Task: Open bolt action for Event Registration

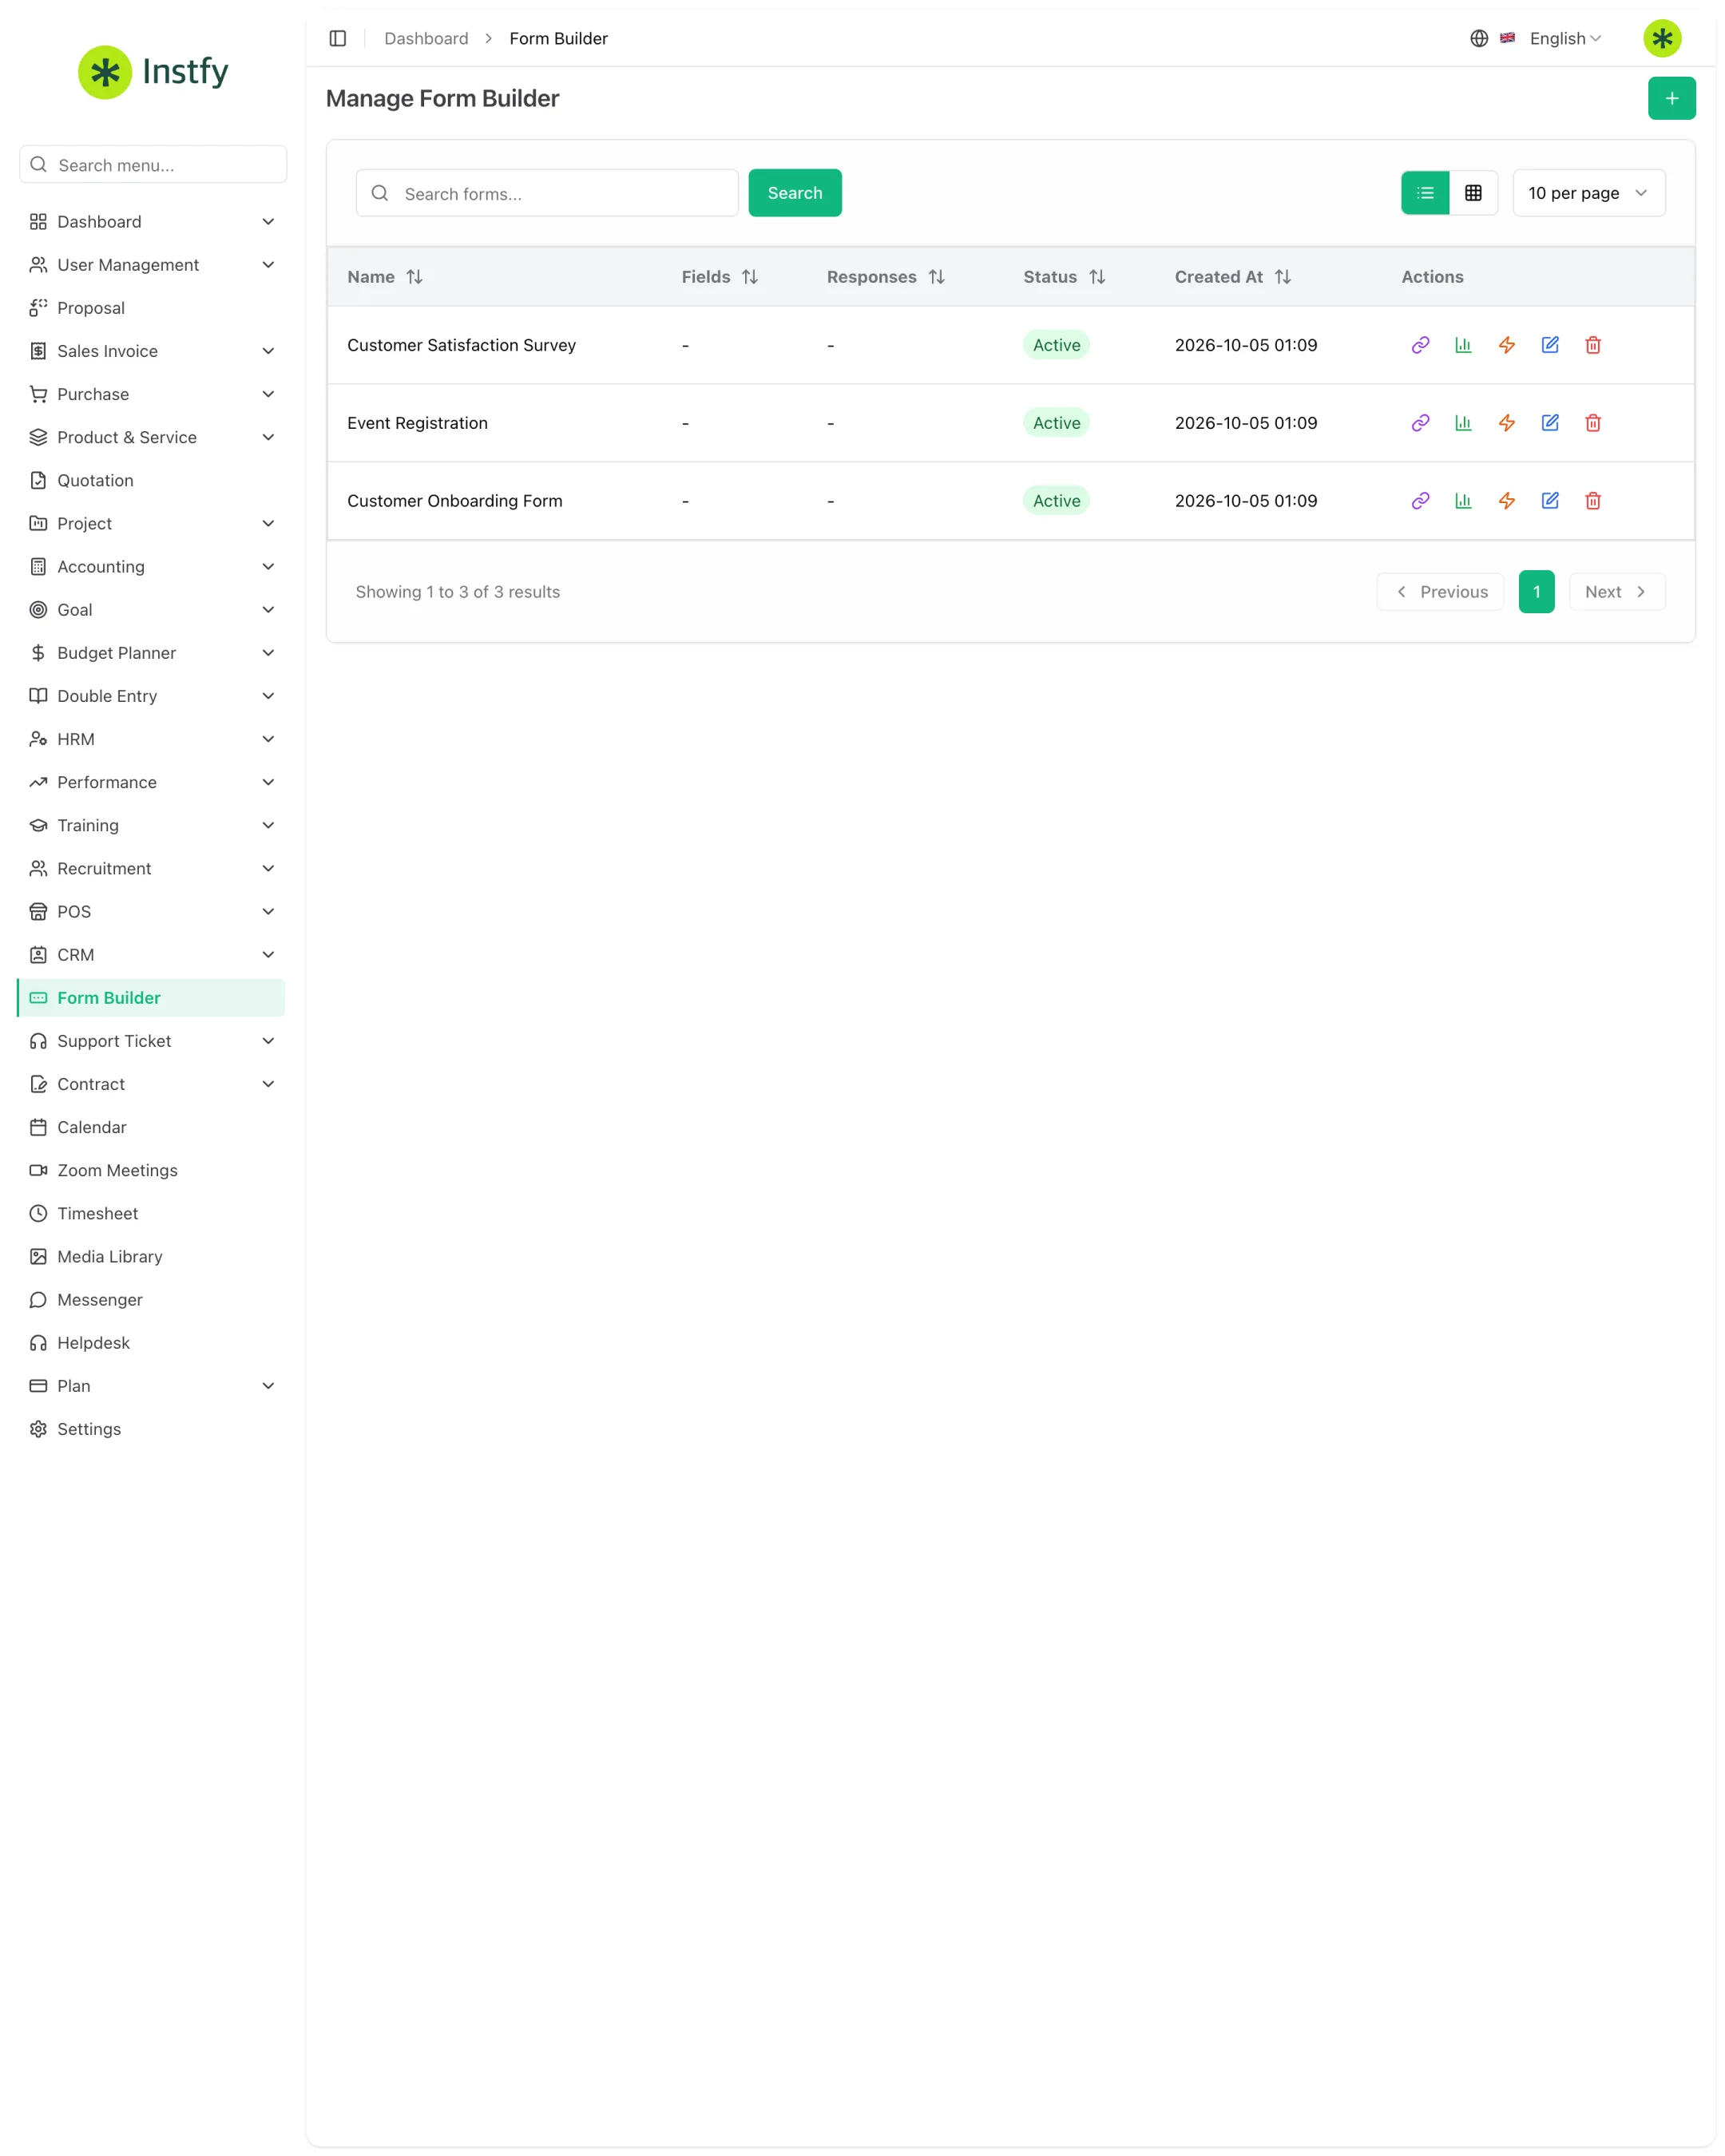Action: point(1507,423)
